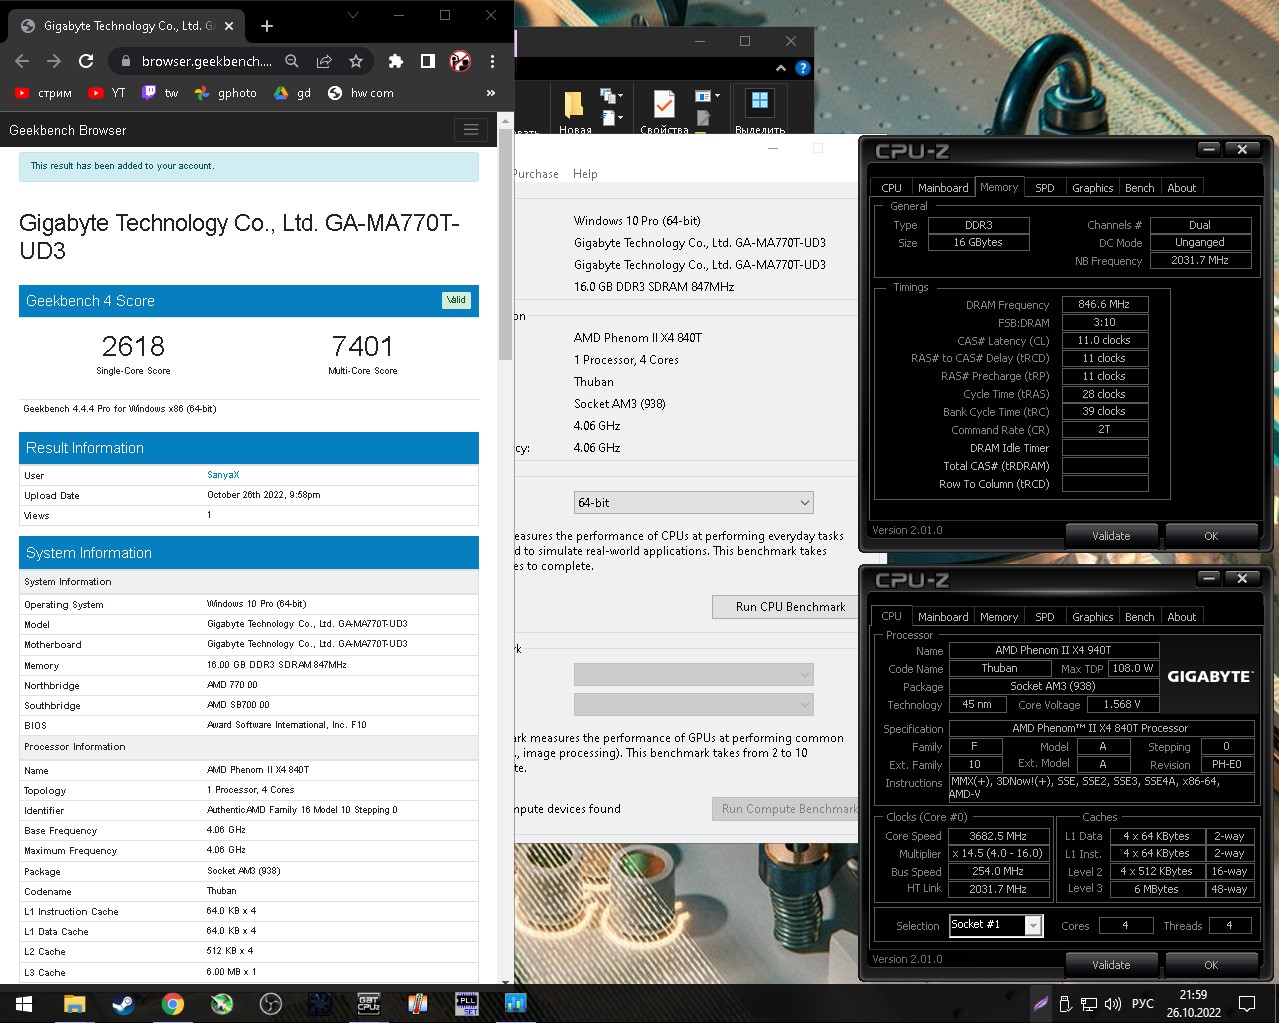Open Geekbench Browser hamburger menu
The image size is (1279, 1023).
pos(471,130)
